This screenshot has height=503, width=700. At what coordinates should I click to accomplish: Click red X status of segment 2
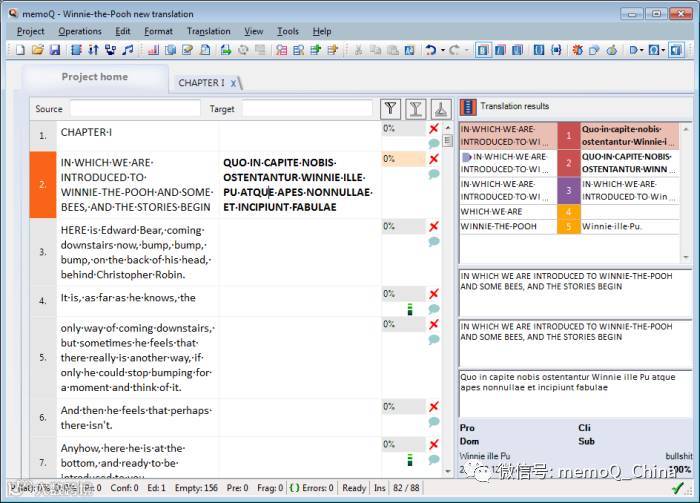433,158
